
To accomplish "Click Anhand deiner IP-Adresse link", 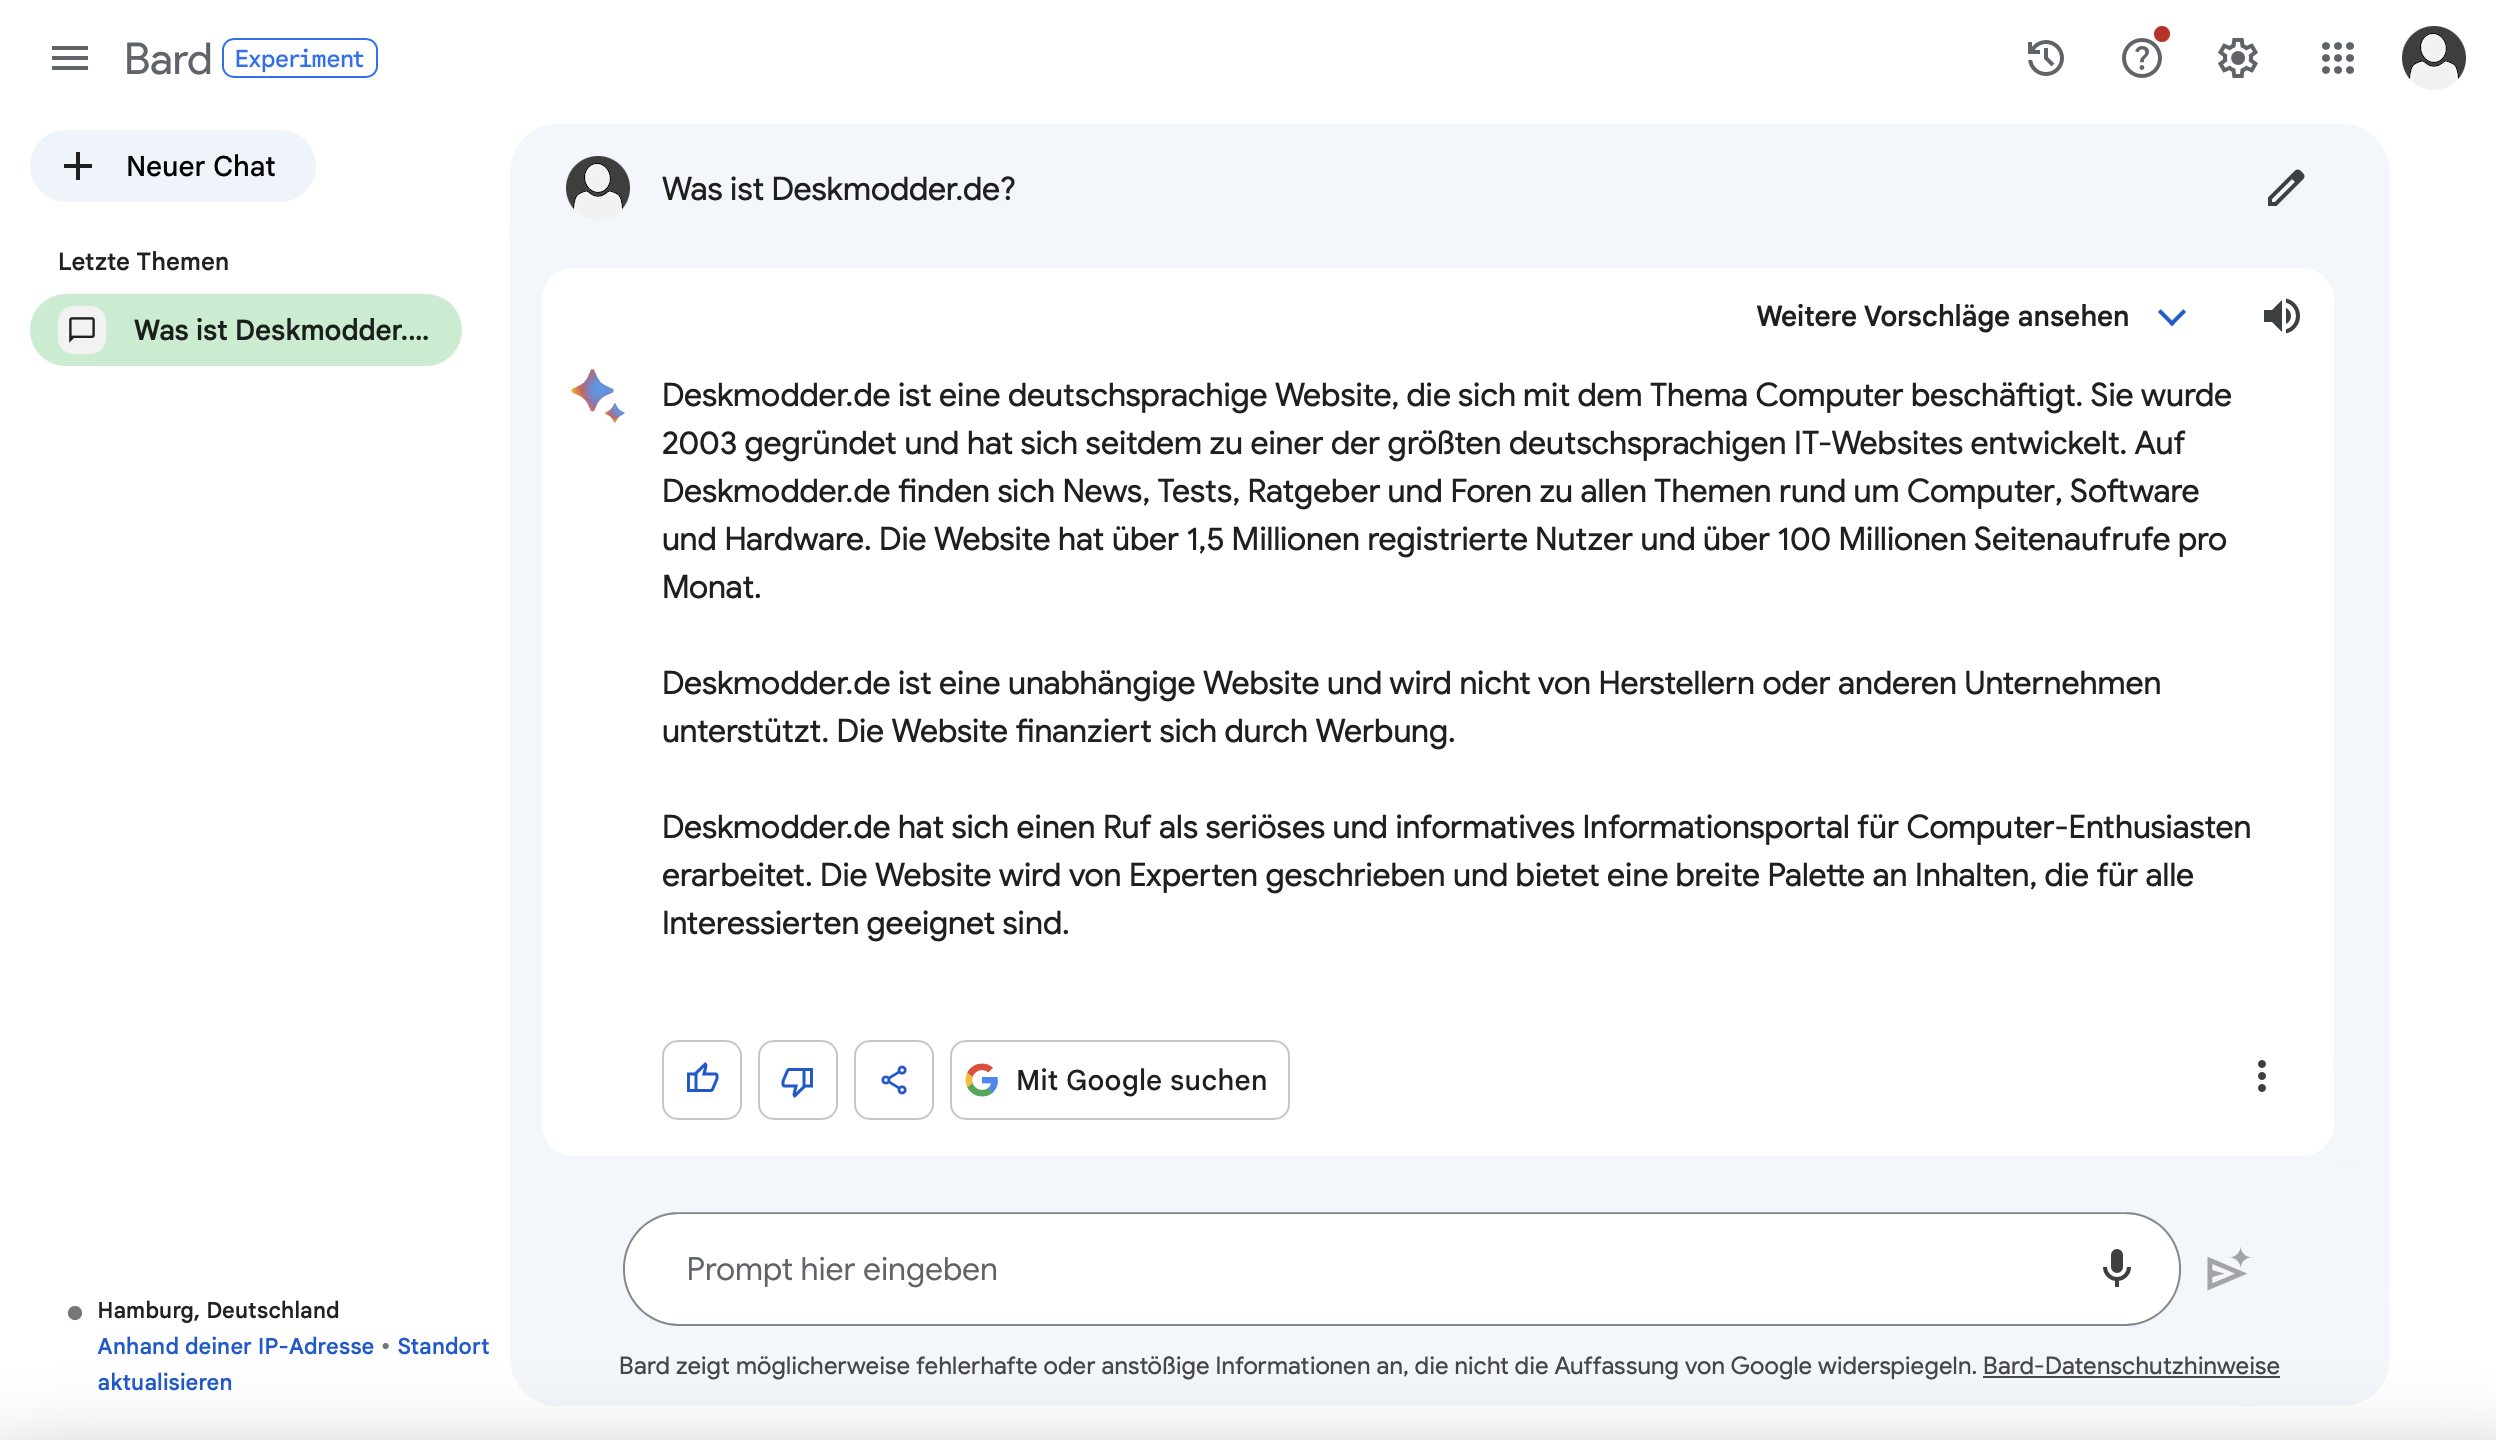I will [x=235, y=1346].
